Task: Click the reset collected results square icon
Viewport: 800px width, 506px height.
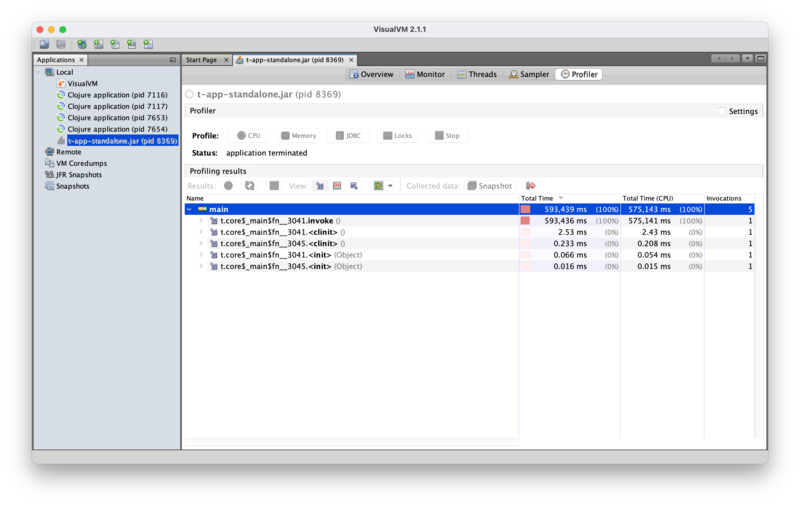Action: (x=274, y=186)
